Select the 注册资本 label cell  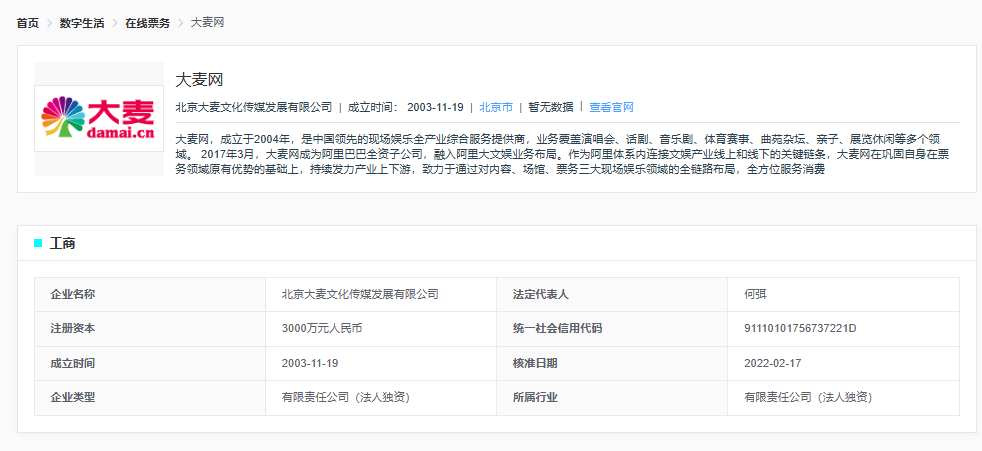click(x=150, y=329)
